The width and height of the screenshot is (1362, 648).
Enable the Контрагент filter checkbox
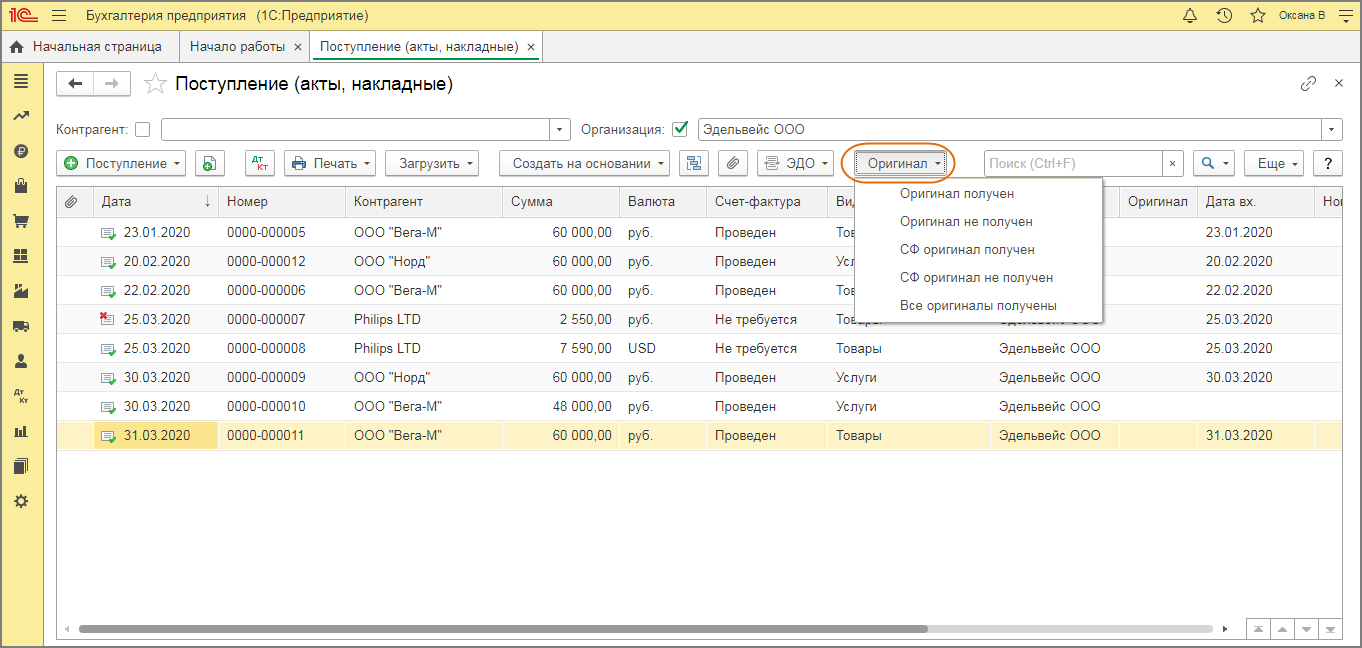pyautogui.click(x=143, y=129)
